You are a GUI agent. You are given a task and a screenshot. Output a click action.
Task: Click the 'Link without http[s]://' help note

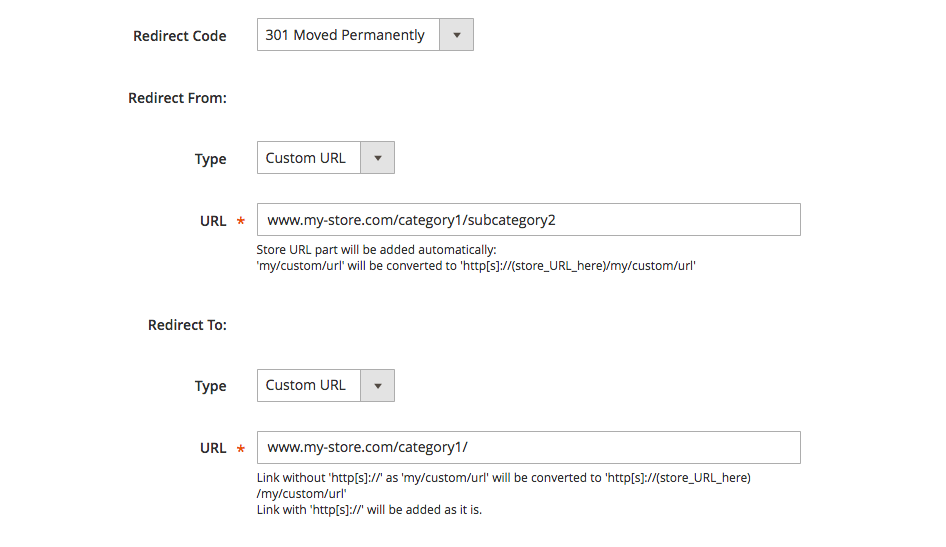coord(504,485)
